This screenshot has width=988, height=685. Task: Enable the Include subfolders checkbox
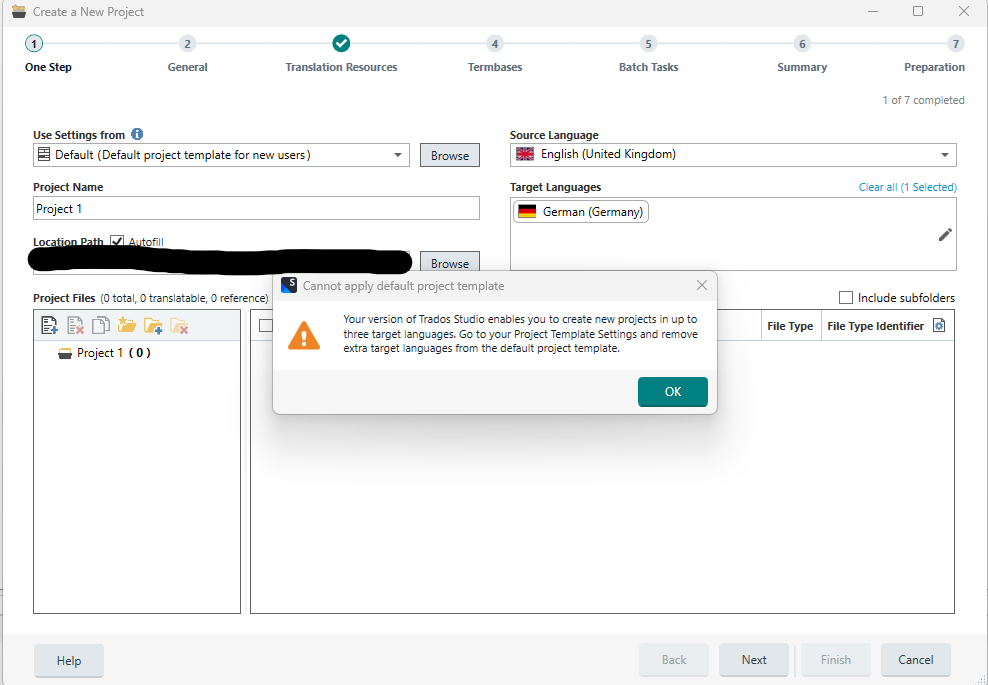[x=846, y=297]
